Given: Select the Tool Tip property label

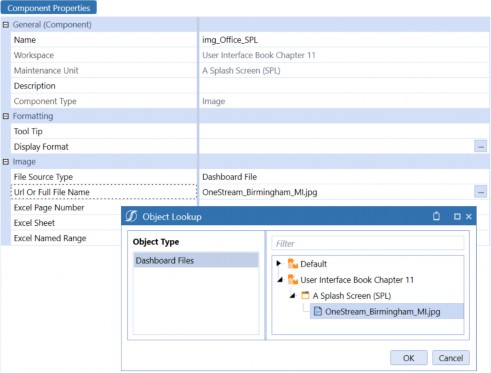Looking at the screenshot, I should click(x=28, y=131).
